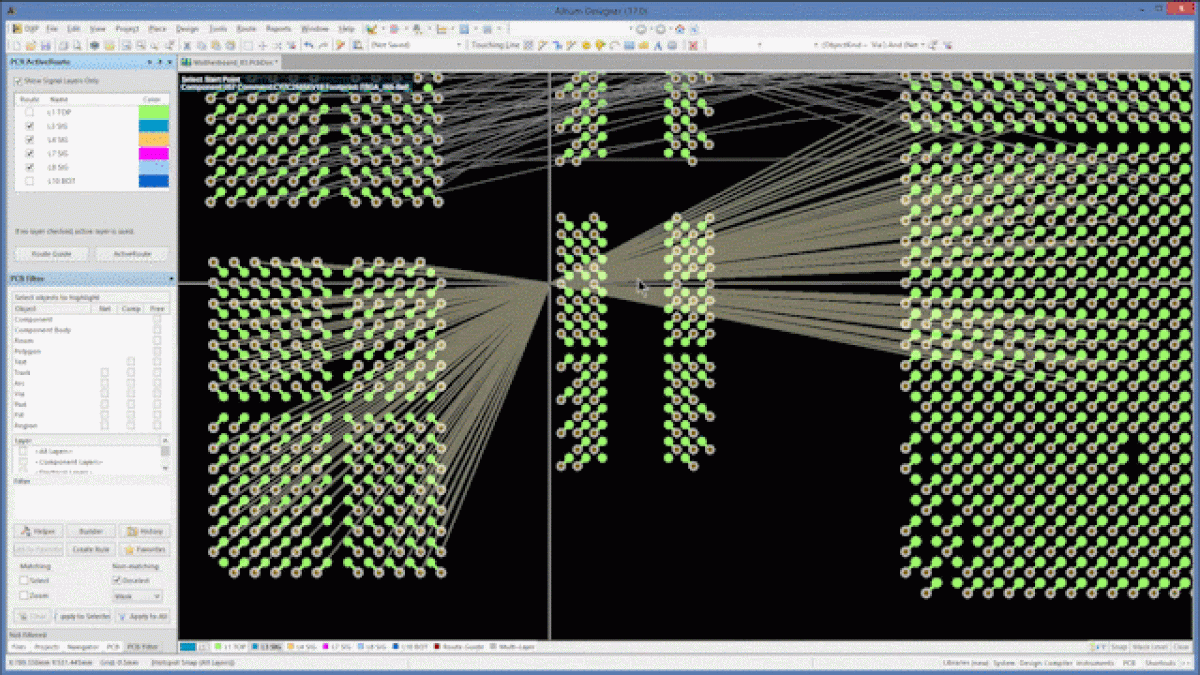The image size is (1200, 675).
Task: Open the (Not Saved) query dropdown
Action: pyautogui.click(x=460, y=45)
